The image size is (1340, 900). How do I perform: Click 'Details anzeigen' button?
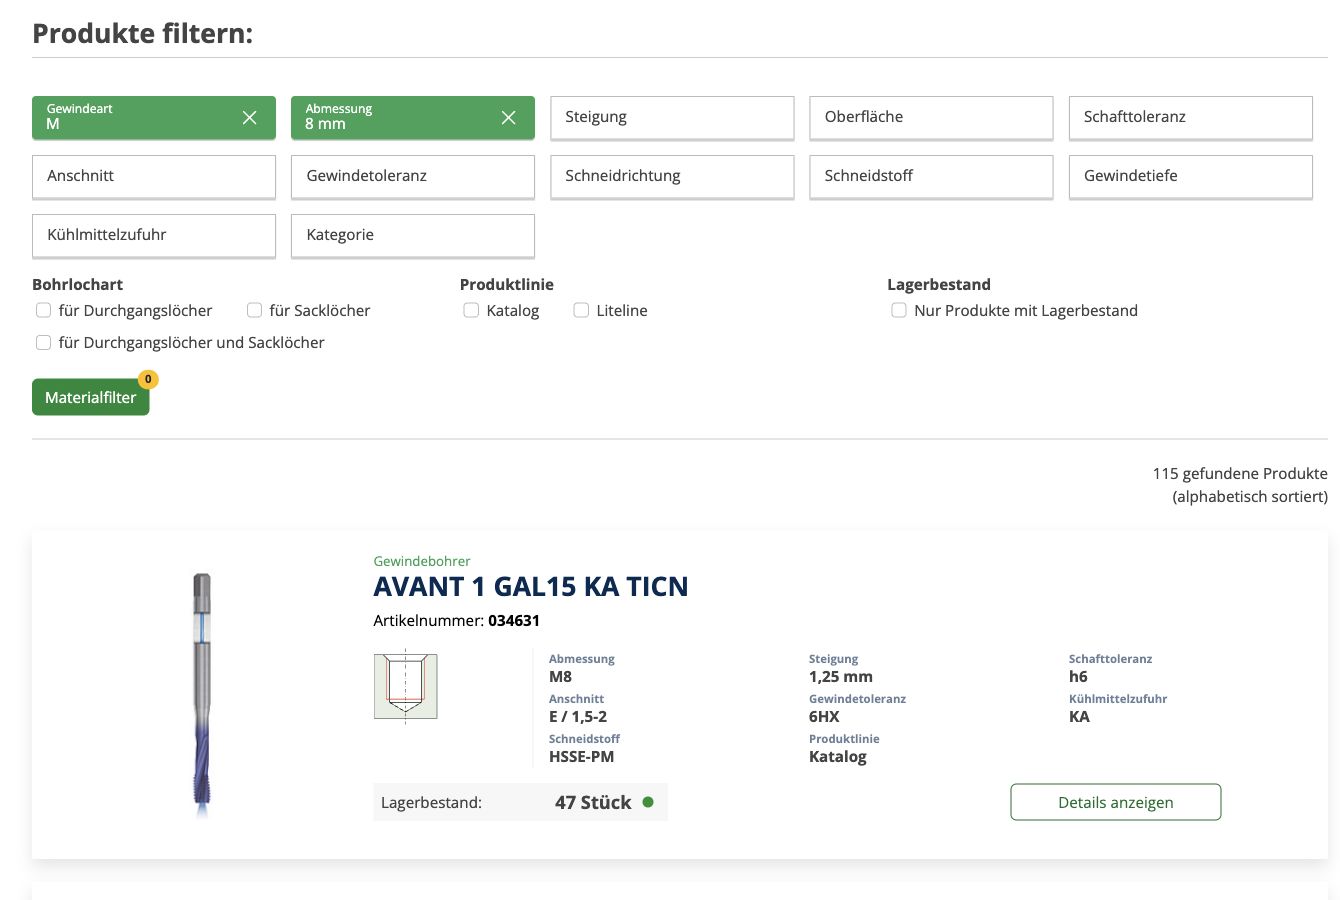[1116, 802]
